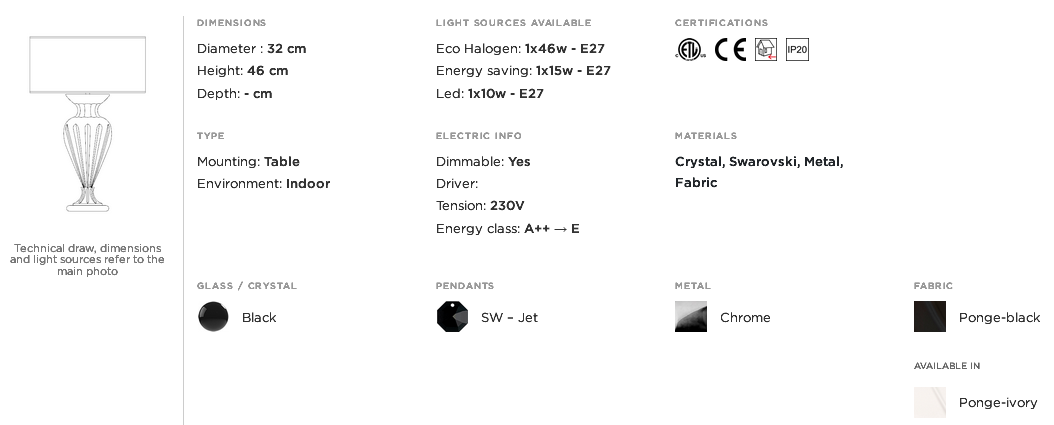
Task: Click the Ponge-ivory fabric label
Action: (x=998, y=403)
